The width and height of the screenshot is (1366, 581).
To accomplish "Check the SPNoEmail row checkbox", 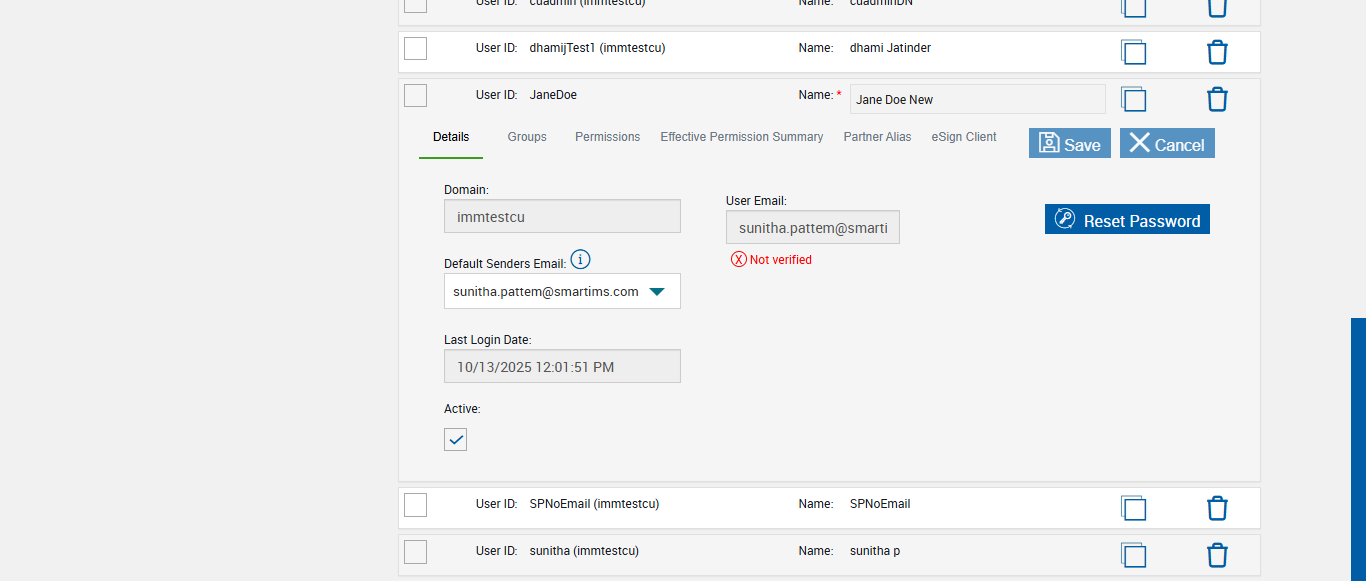I will pyautogui.click(x=415, y=505).
